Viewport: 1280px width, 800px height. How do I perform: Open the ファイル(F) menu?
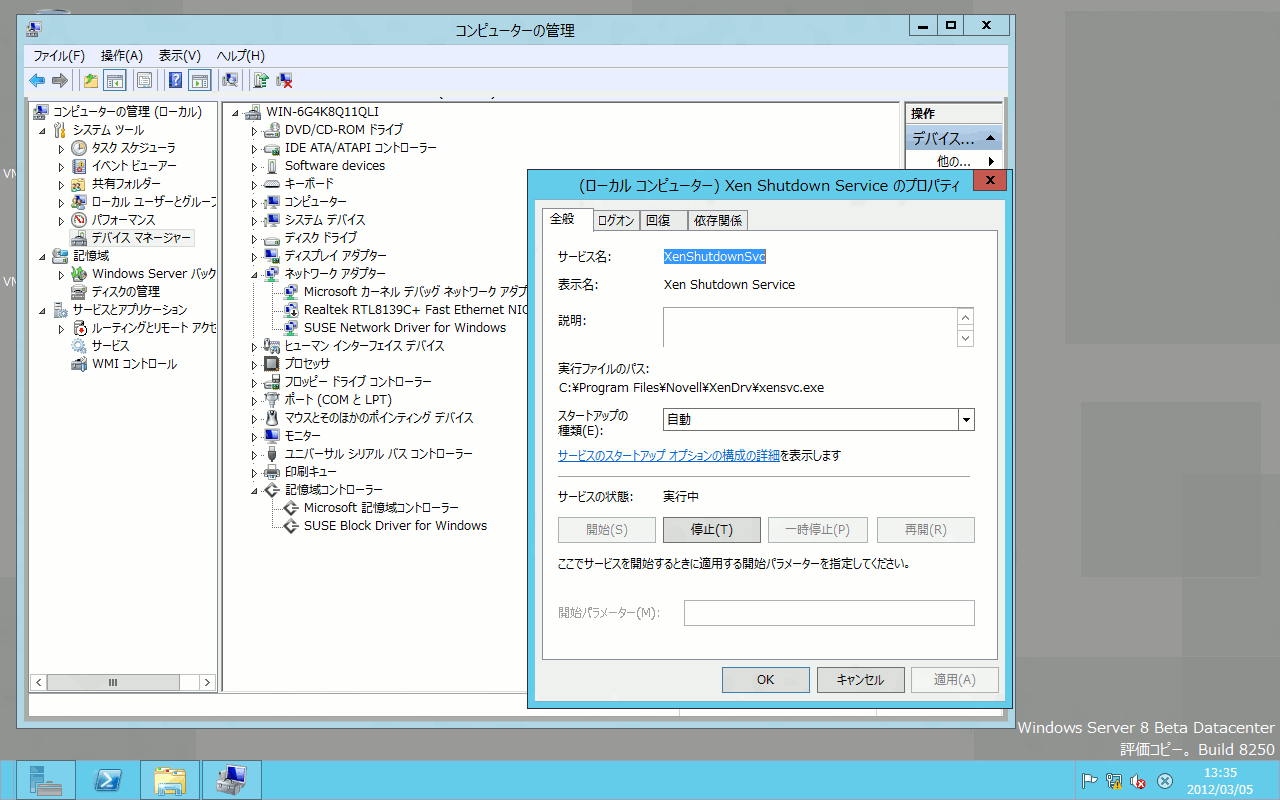[59, 56]
